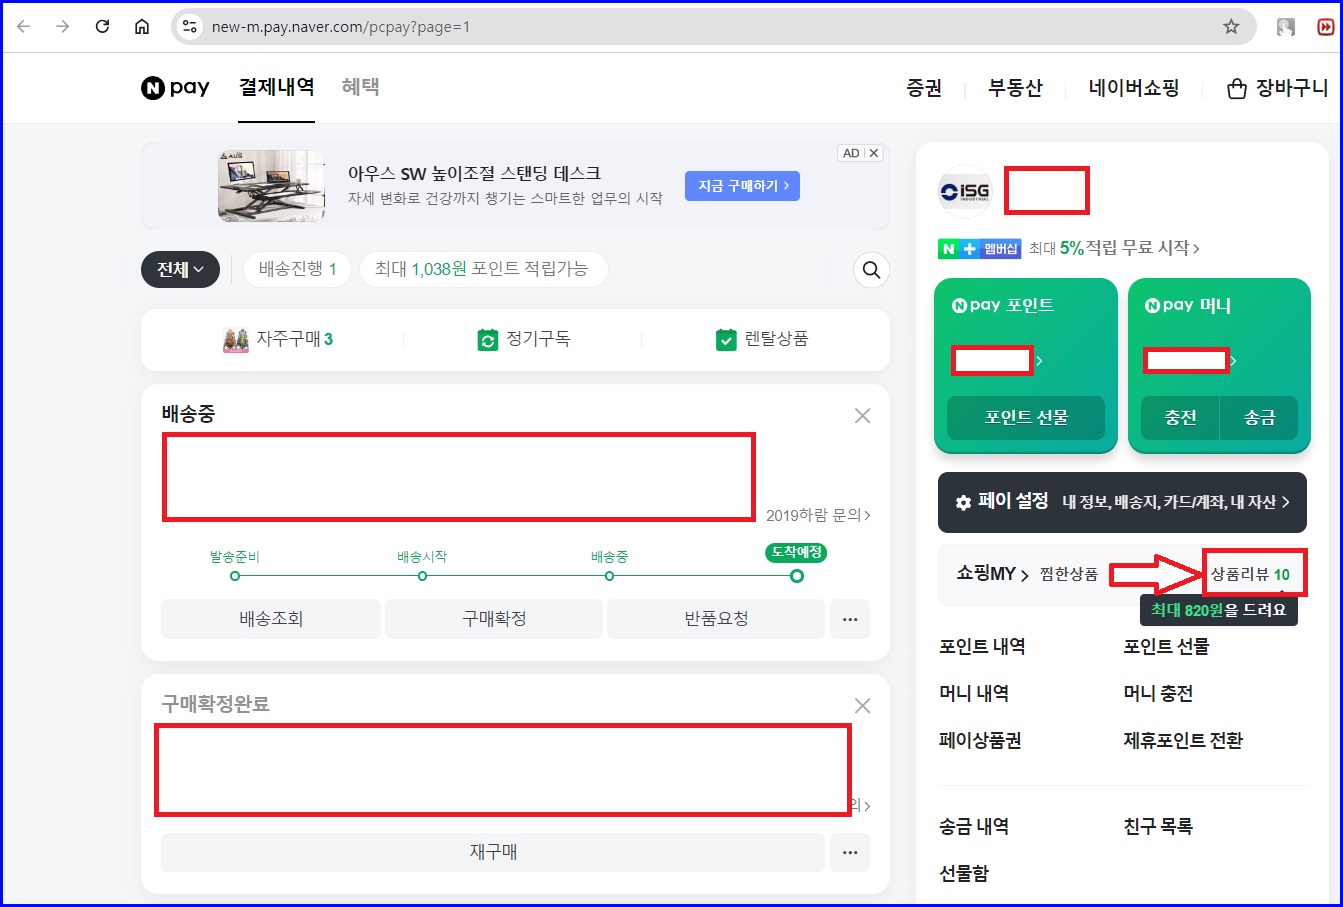Screen dimensions: 1343x907
Task: Open 상품리뷰 10 link
Action: point(1251,574)
